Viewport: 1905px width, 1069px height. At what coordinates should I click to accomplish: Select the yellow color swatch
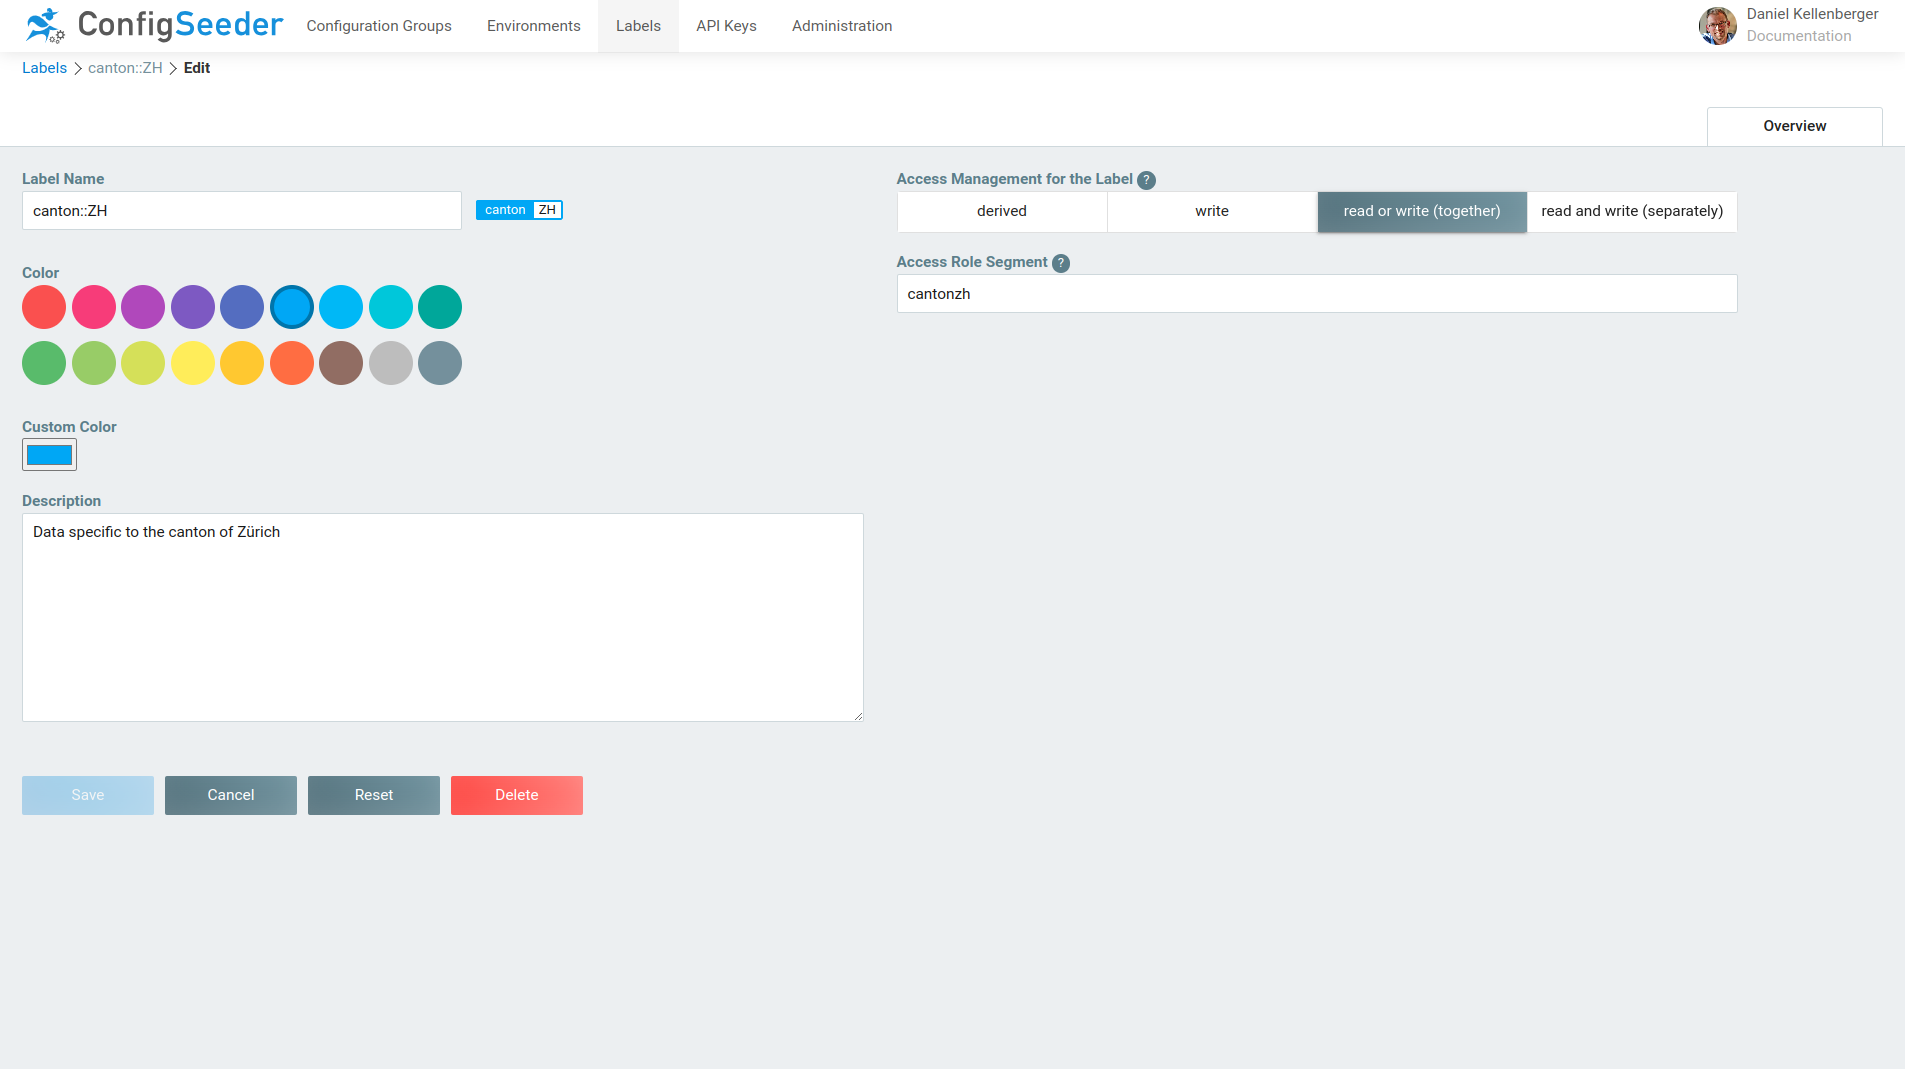pyautogui.click(x=193, y=363)
